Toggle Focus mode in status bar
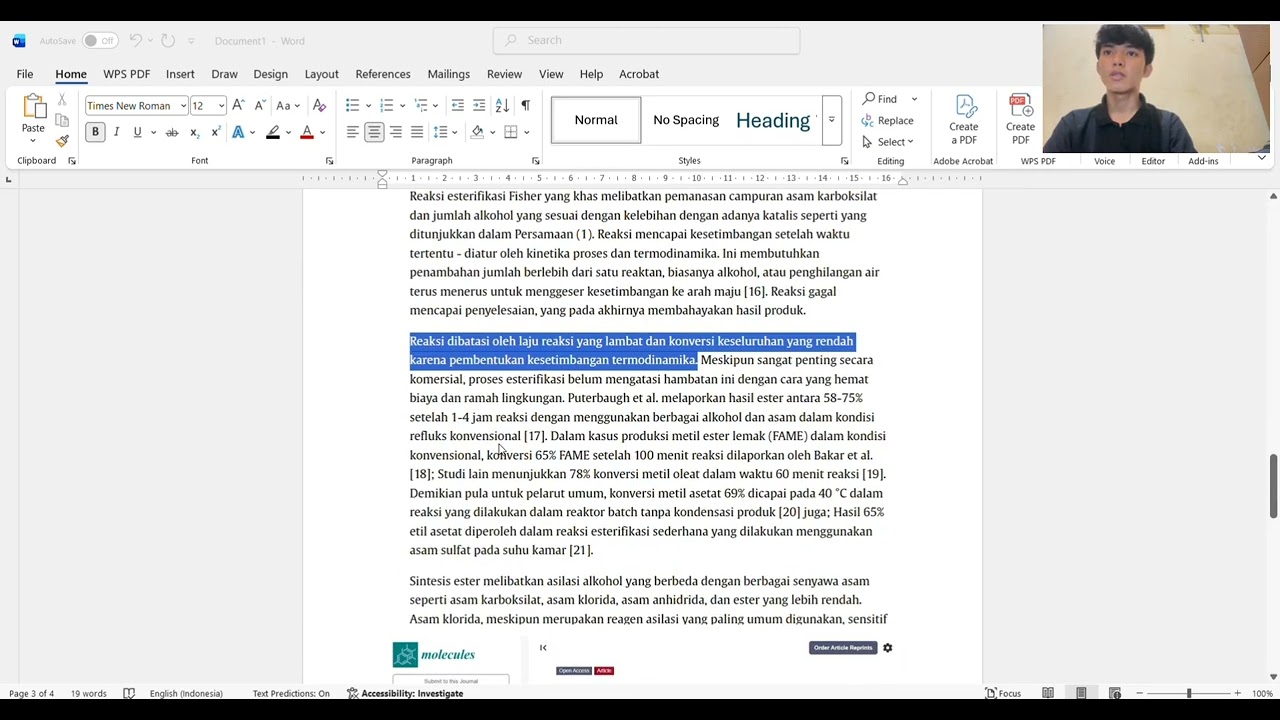The height and width of the screenshot is (720, 1280). click(x=1003, y=693)
